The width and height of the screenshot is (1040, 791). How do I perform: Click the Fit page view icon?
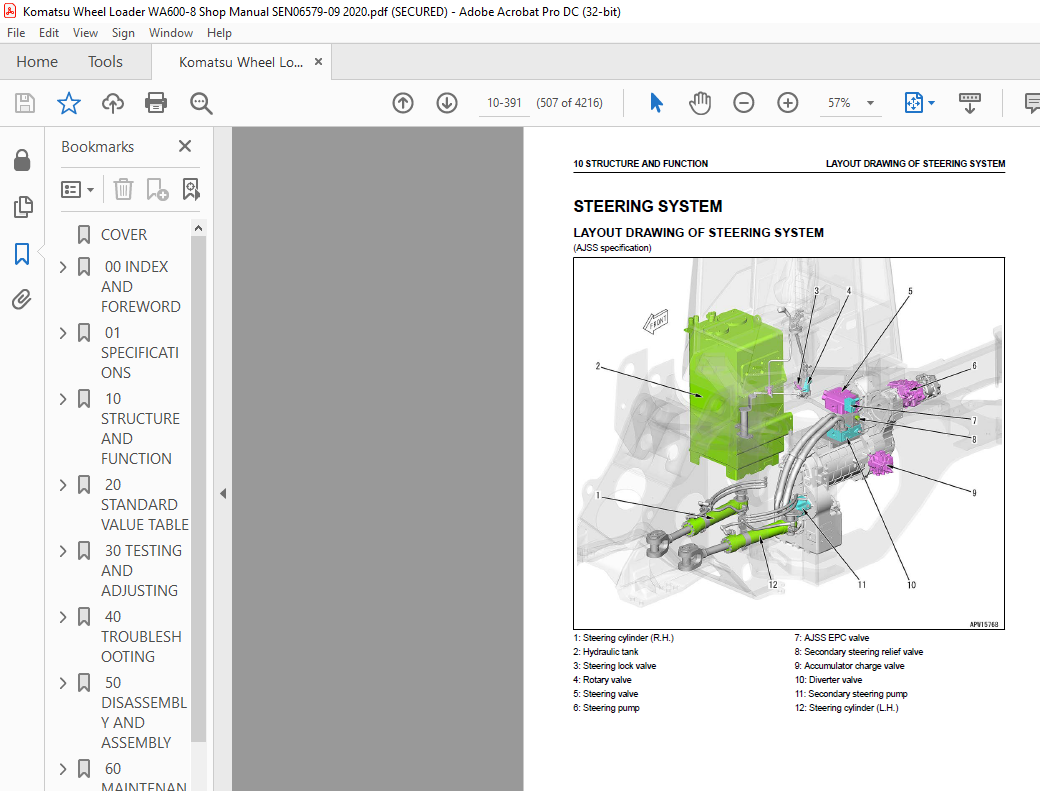pos(913,103)
